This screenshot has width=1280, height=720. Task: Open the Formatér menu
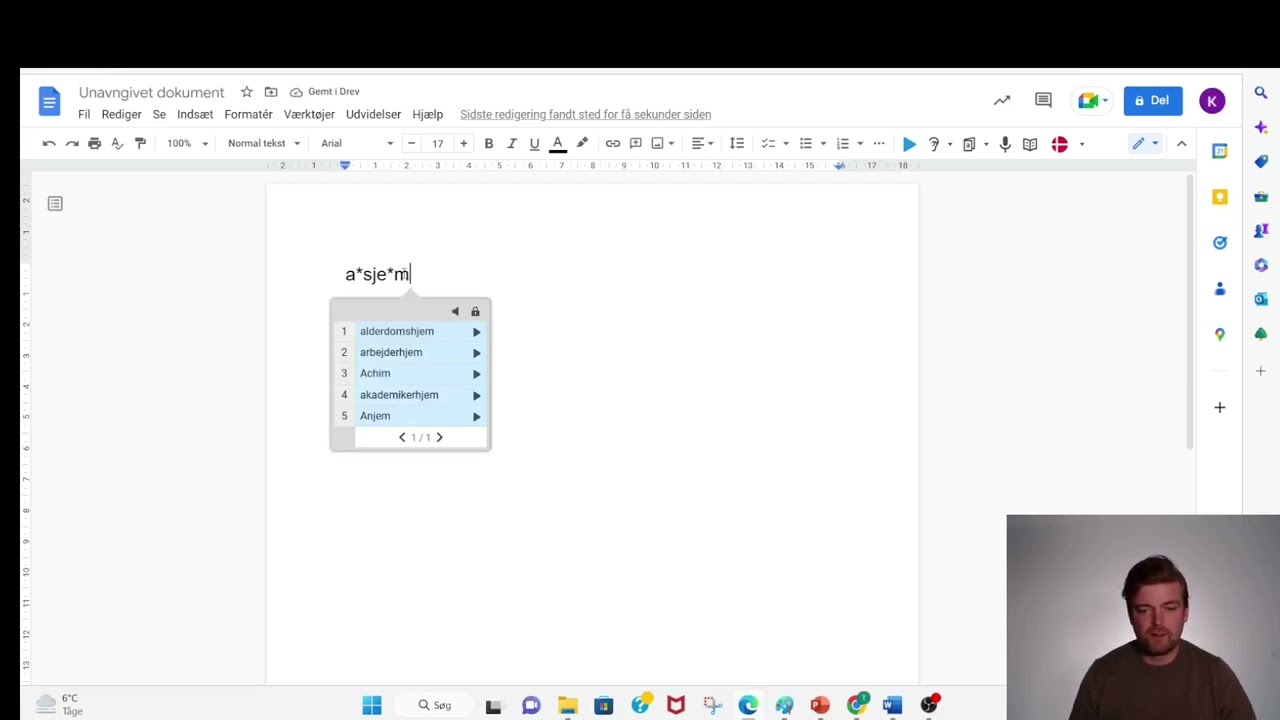[x=248, y=114]
